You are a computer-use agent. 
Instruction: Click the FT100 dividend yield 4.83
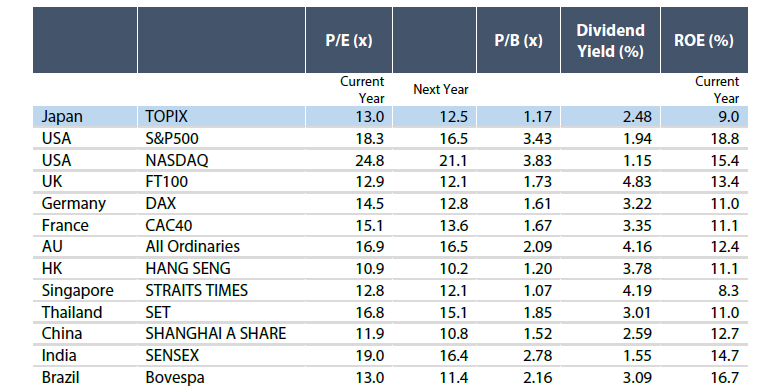(637, 182)
